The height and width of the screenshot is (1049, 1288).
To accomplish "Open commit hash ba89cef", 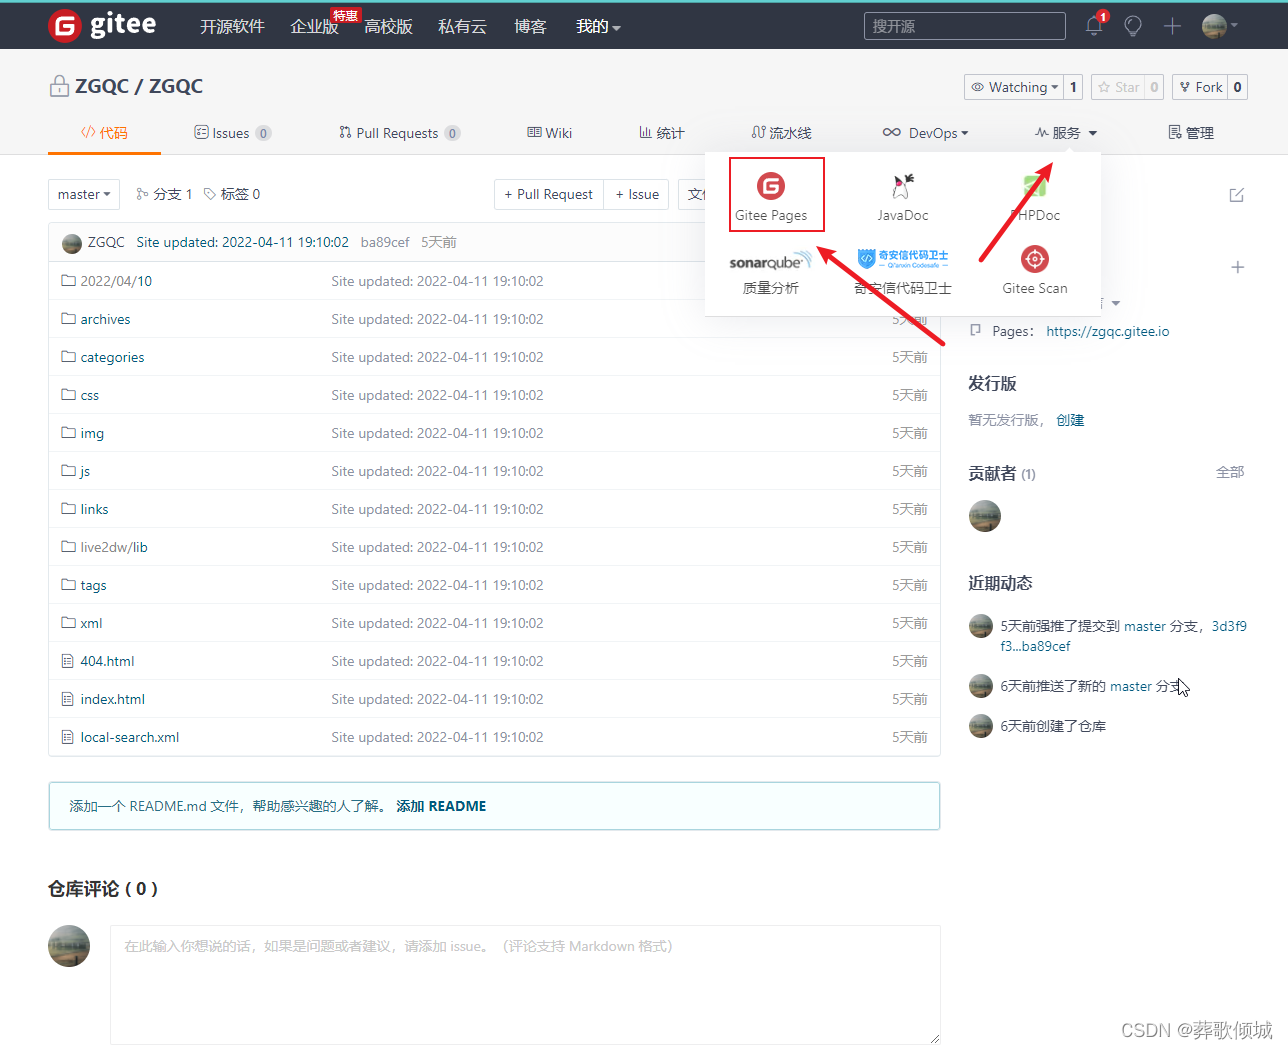I will (385, 242).
